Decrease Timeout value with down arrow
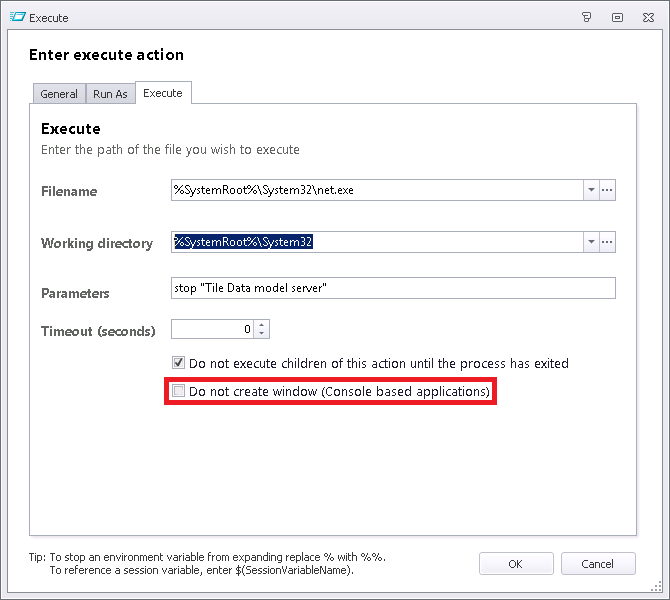Viewport: 670px width, 600px height. pyautogui.click(x=262, y=333)
